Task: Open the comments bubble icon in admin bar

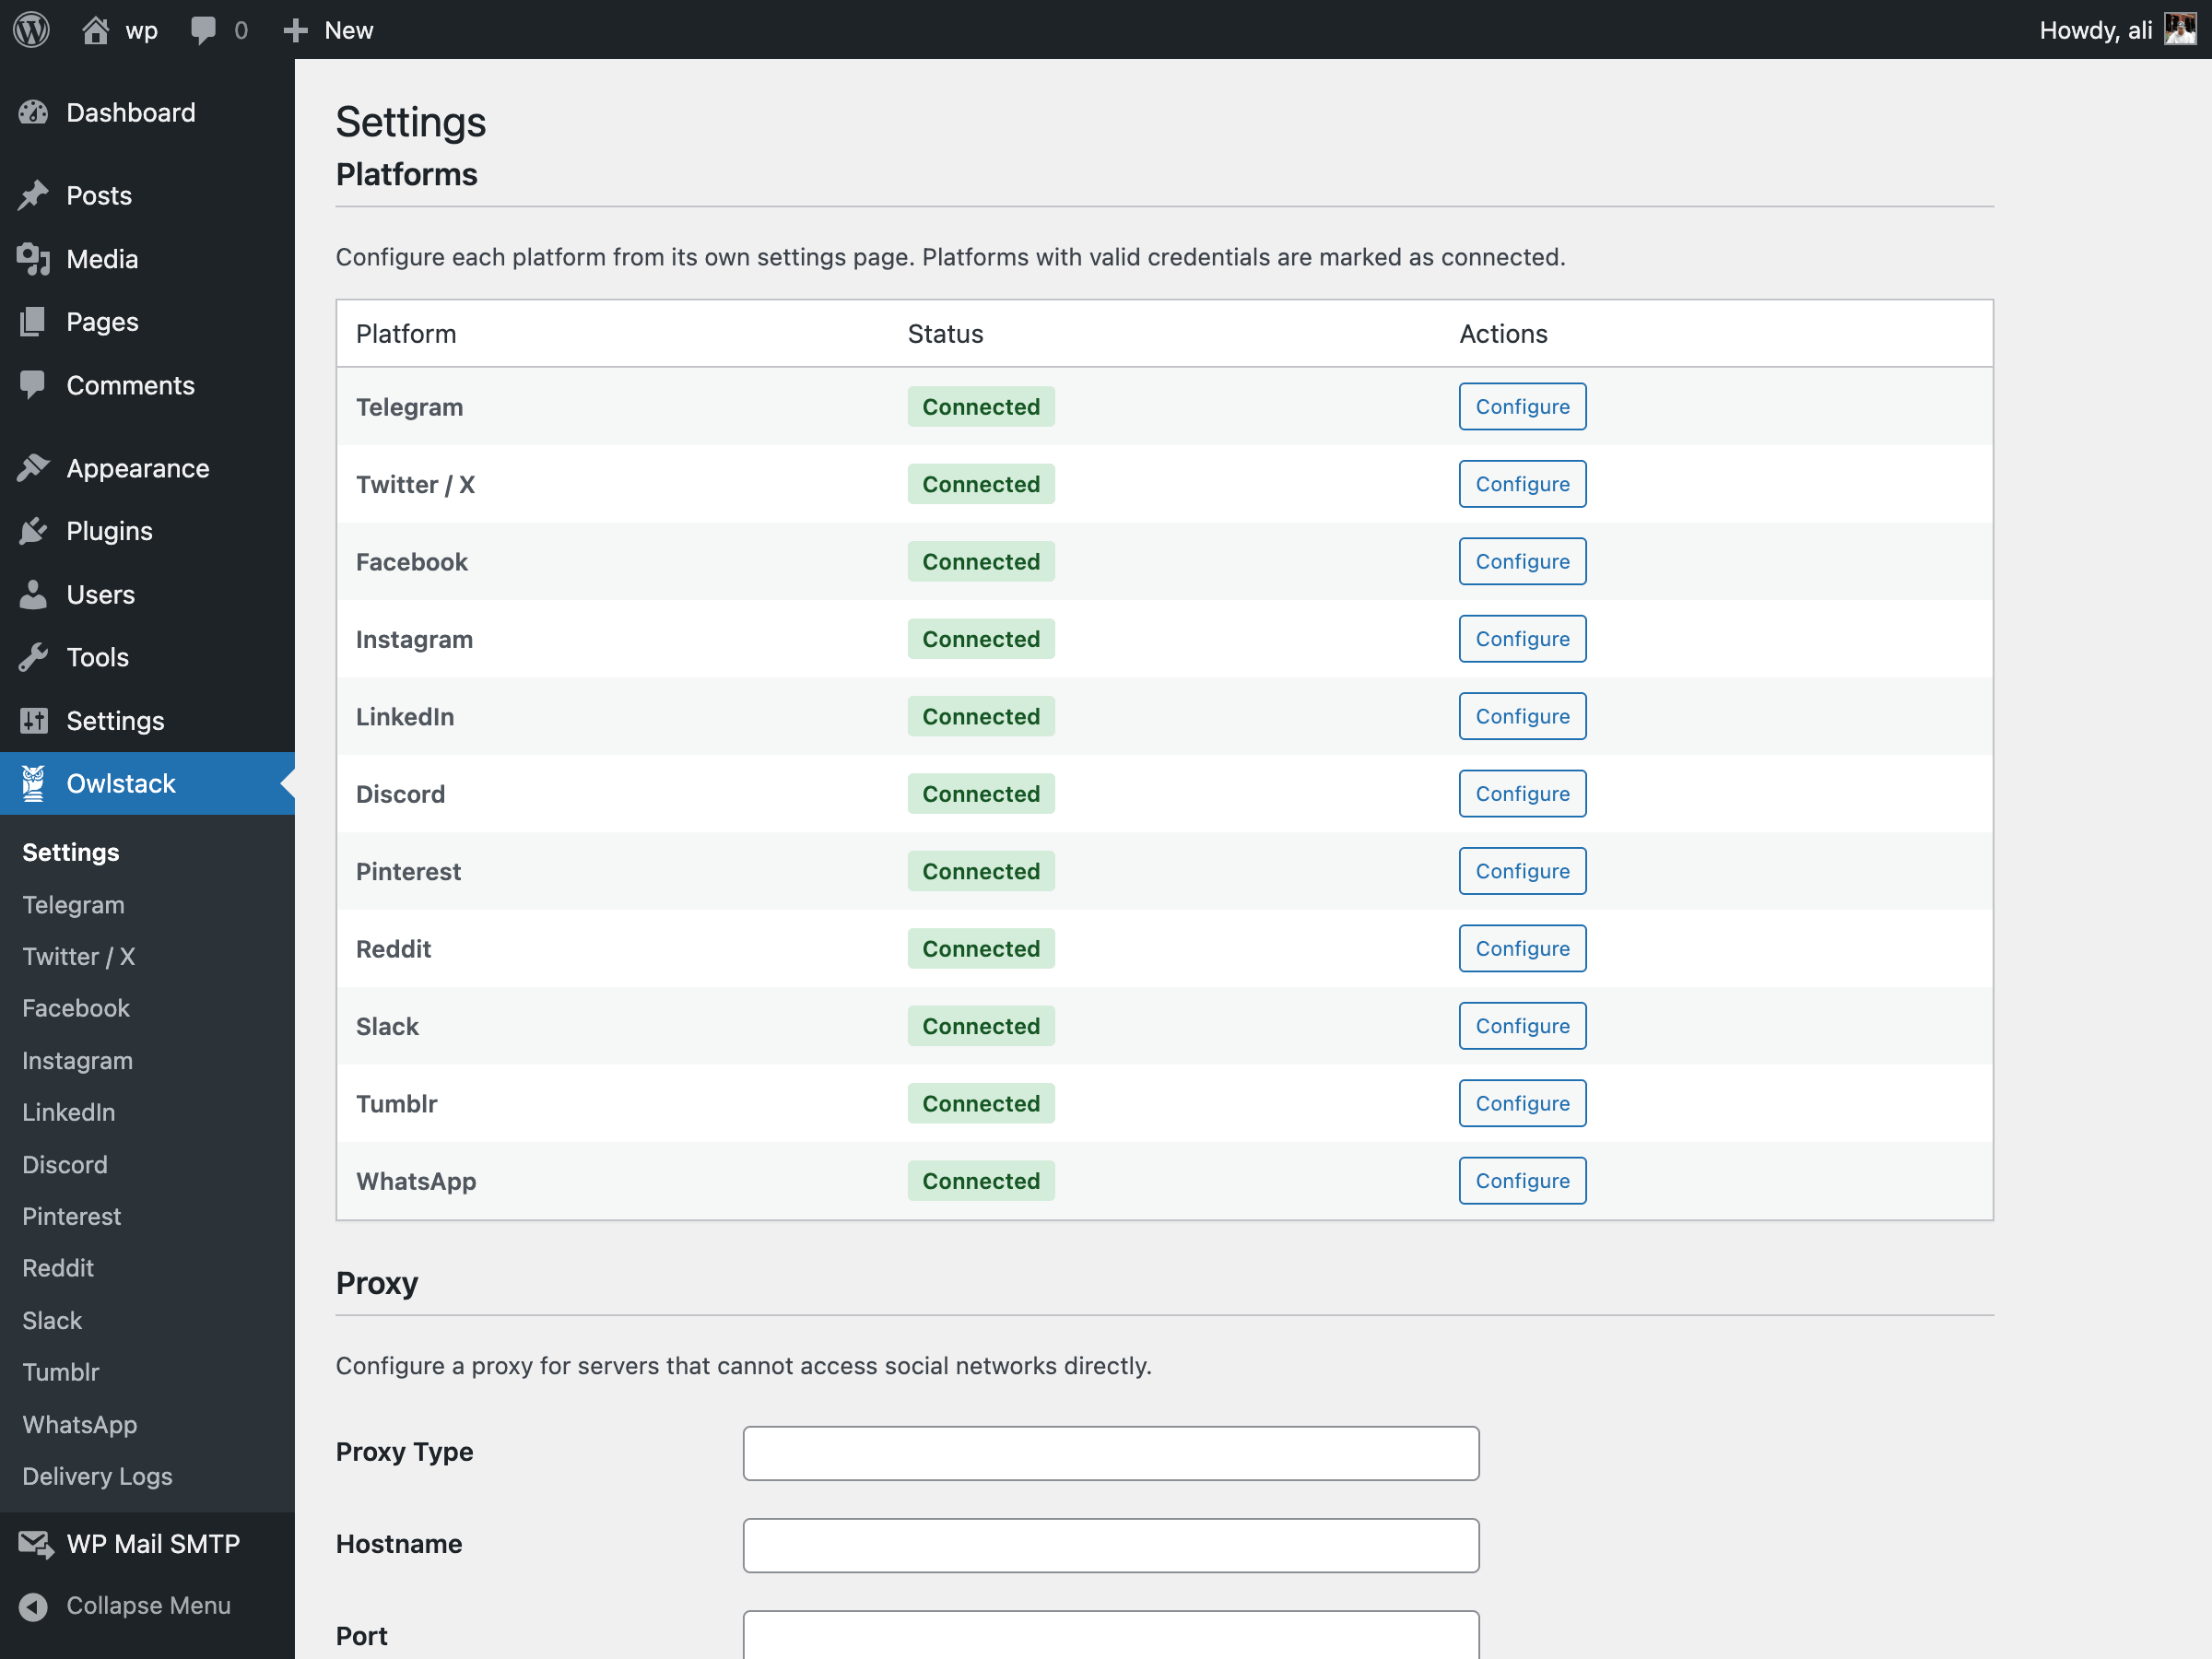Action: click(203, 30)
